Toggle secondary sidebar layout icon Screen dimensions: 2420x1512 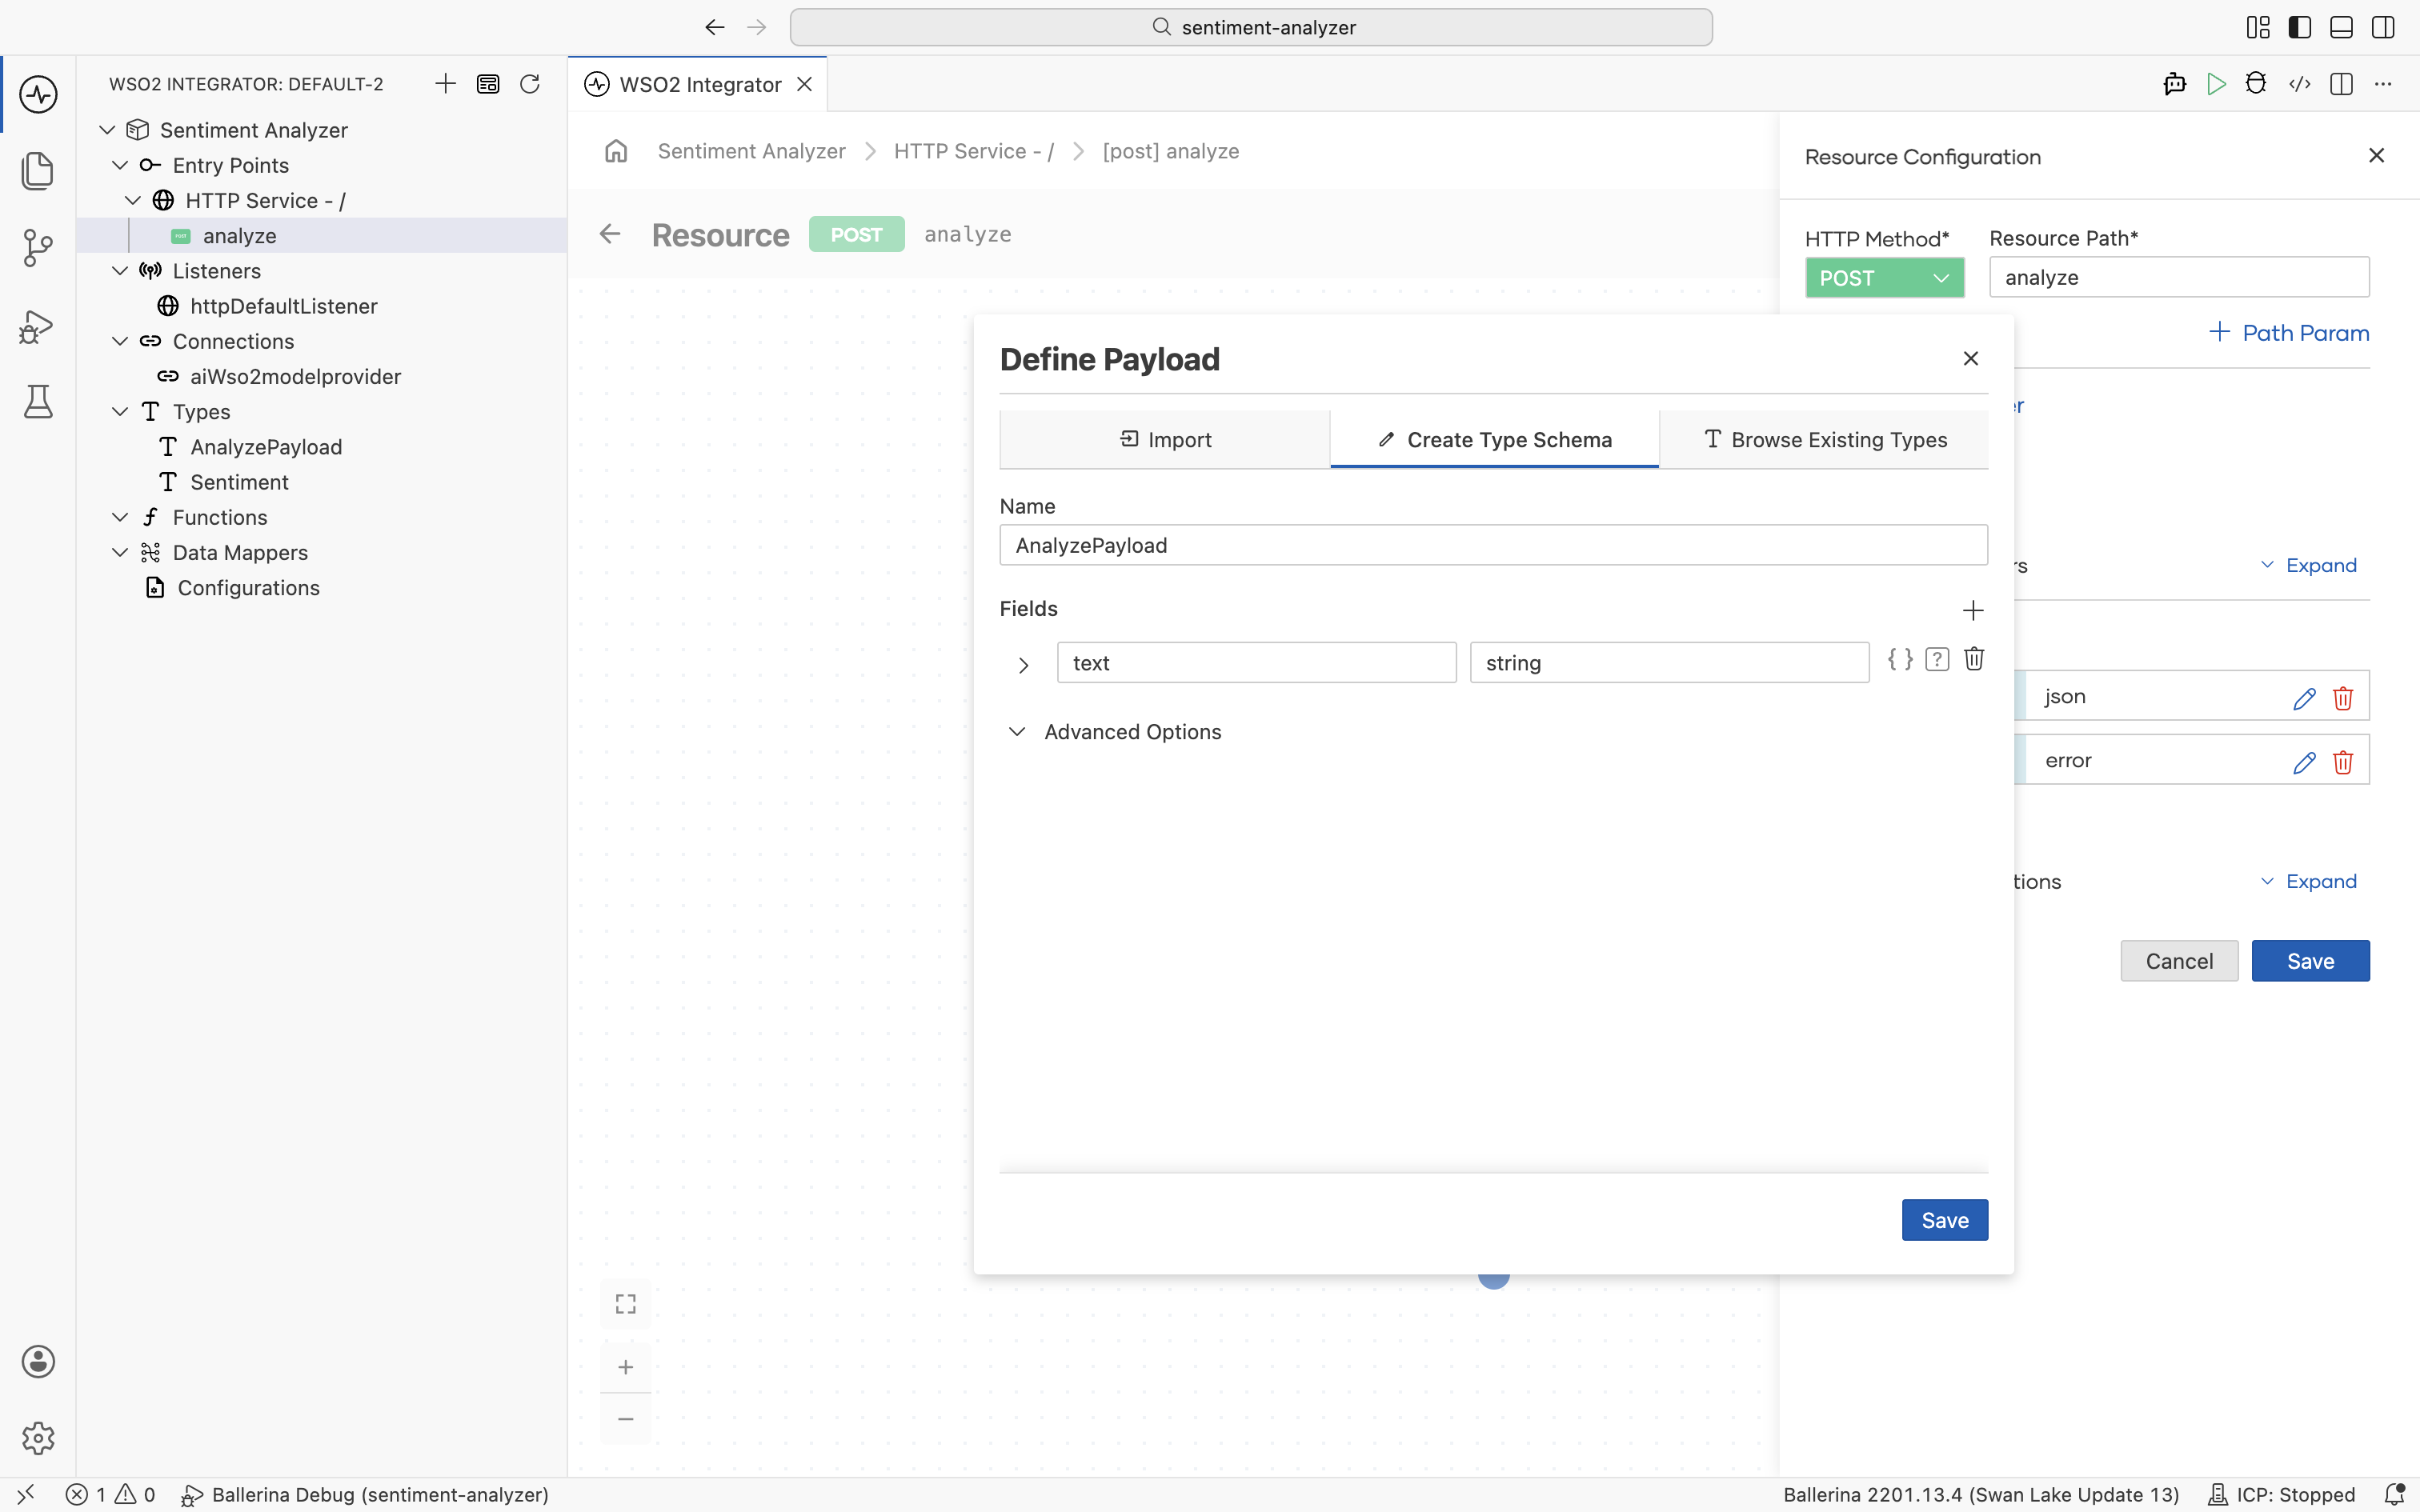coord(2383,27)
